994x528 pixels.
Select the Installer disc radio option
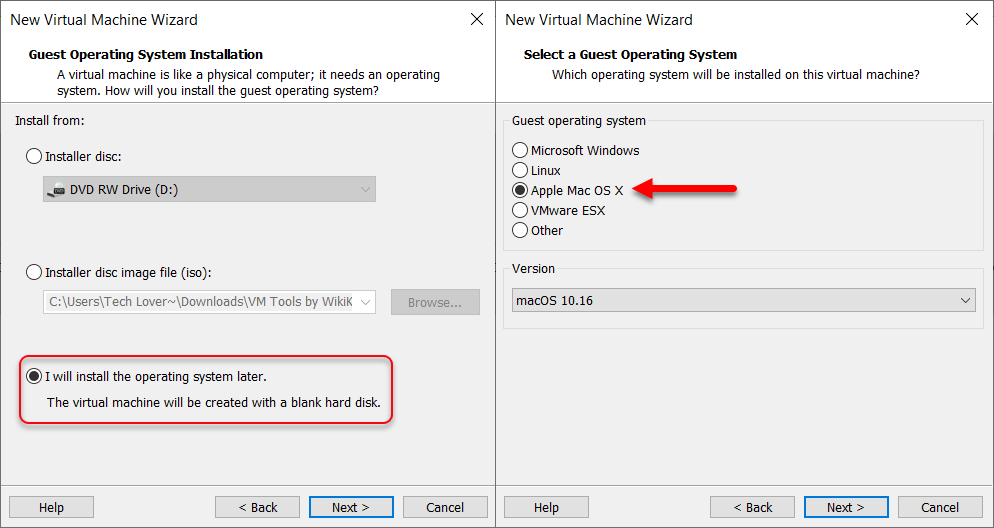tap(34, 156)
